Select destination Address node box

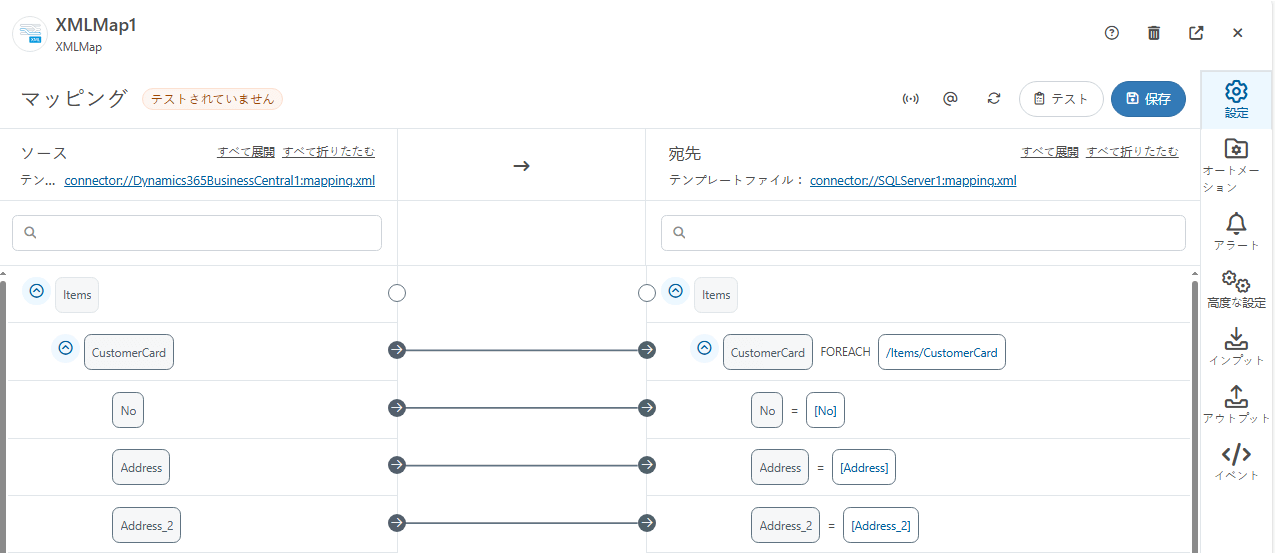[780, 467]
